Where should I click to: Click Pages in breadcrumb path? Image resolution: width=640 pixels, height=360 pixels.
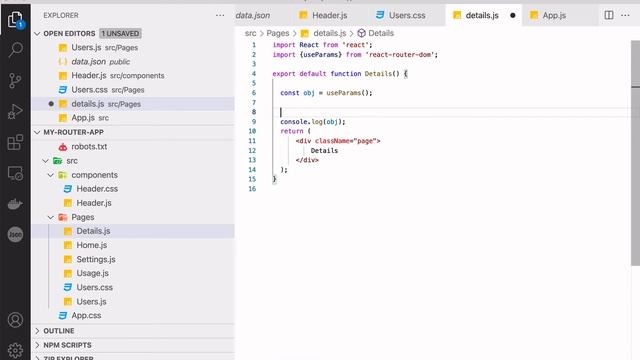(278, 33)
